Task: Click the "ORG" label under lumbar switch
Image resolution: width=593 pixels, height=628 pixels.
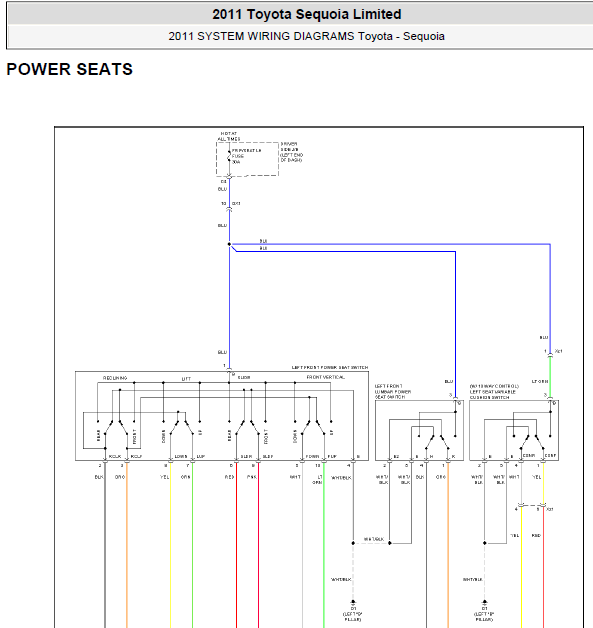Action: tap(441, 477)
